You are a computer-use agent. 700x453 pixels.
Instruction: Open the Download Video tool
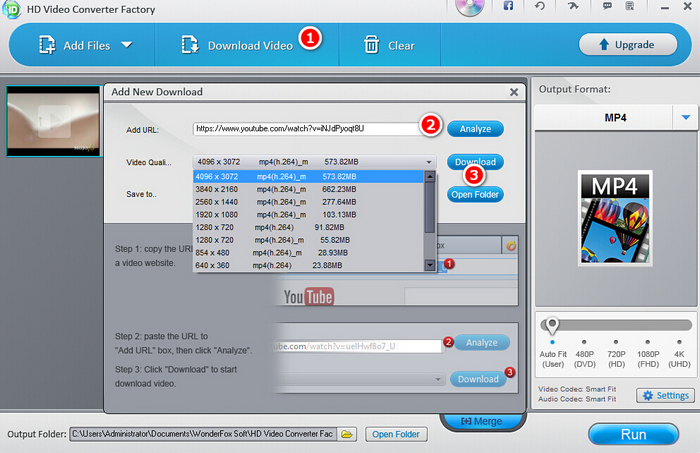click(x=237, y=45)
